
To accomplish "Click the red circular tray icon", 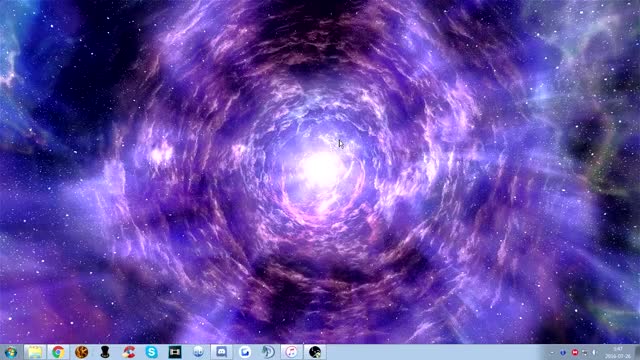I will (575, 352).
